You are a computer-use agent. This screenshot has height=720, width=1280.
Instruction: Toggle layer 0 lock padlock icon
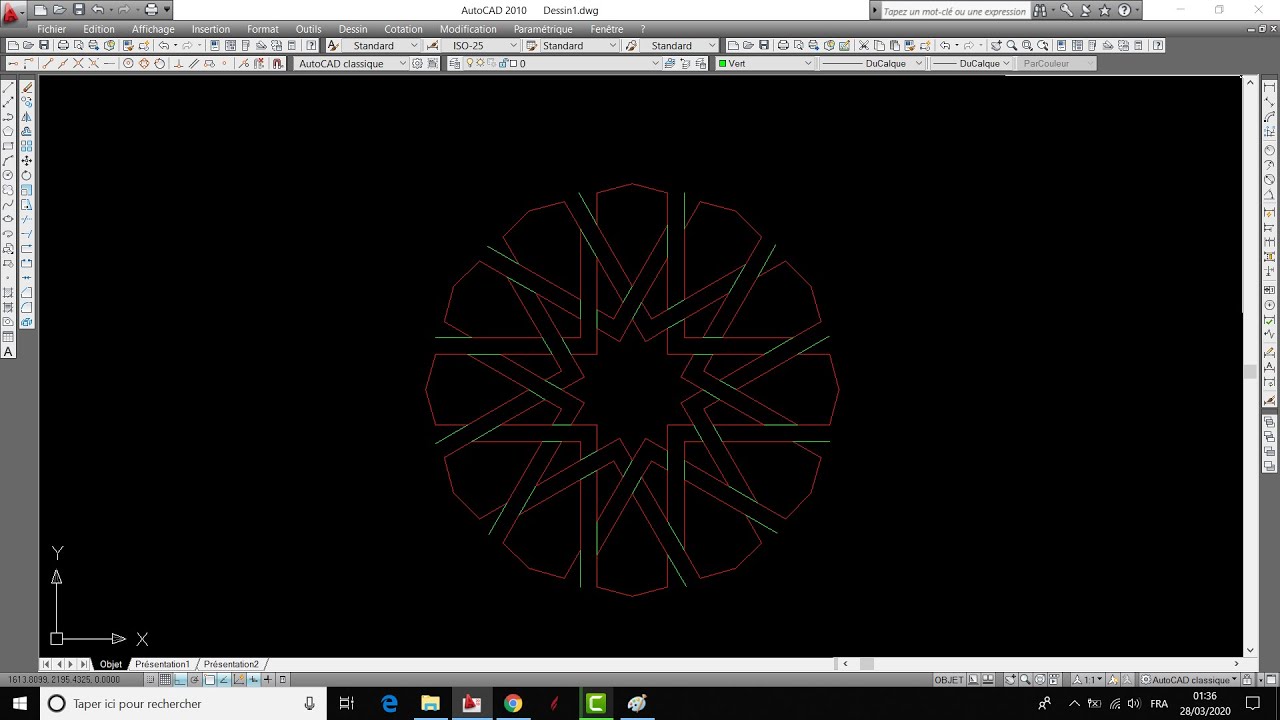pos(502,63)
